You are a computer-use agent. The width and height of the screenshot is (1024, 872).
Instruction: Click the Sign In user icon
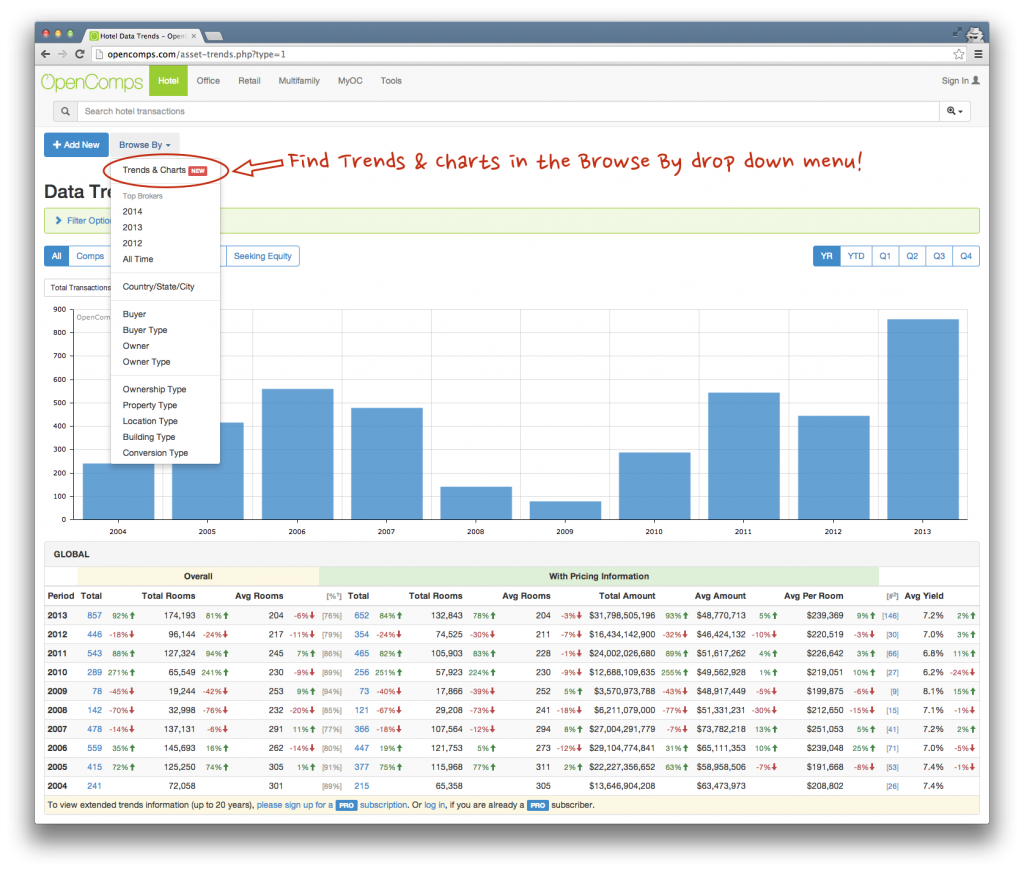(976, 81)
